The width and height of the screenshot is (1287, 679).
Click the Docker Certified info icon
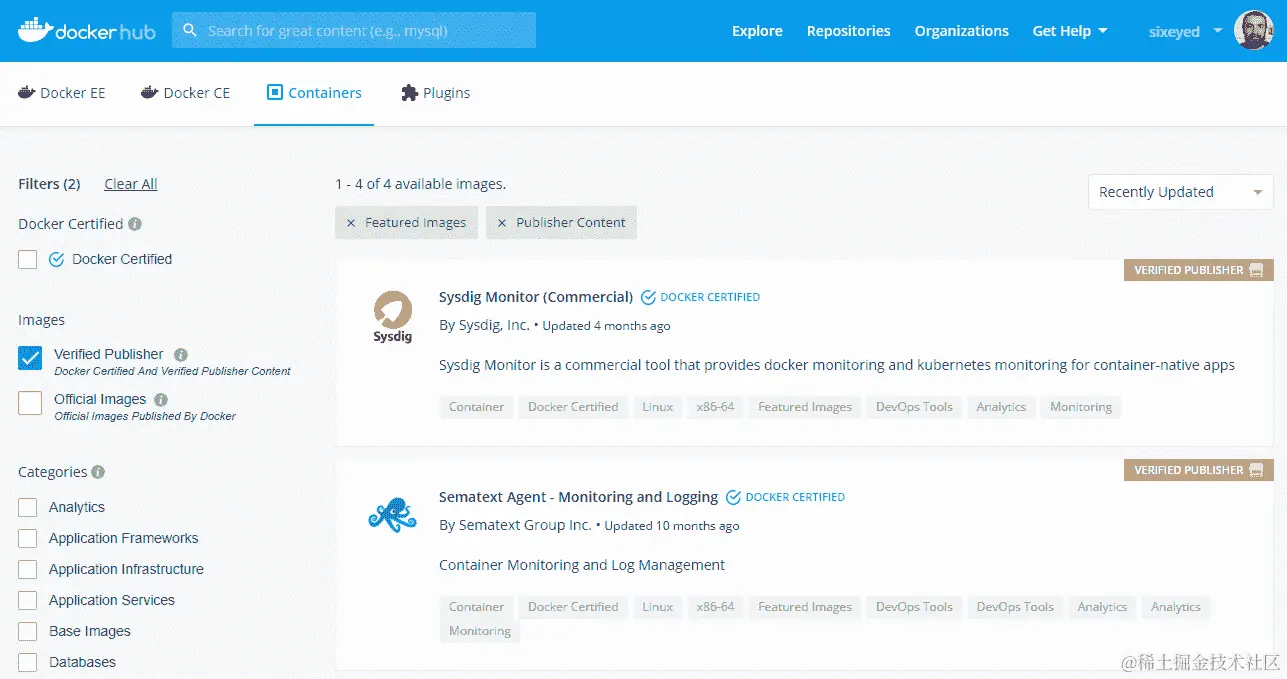(x=135, y=224)
